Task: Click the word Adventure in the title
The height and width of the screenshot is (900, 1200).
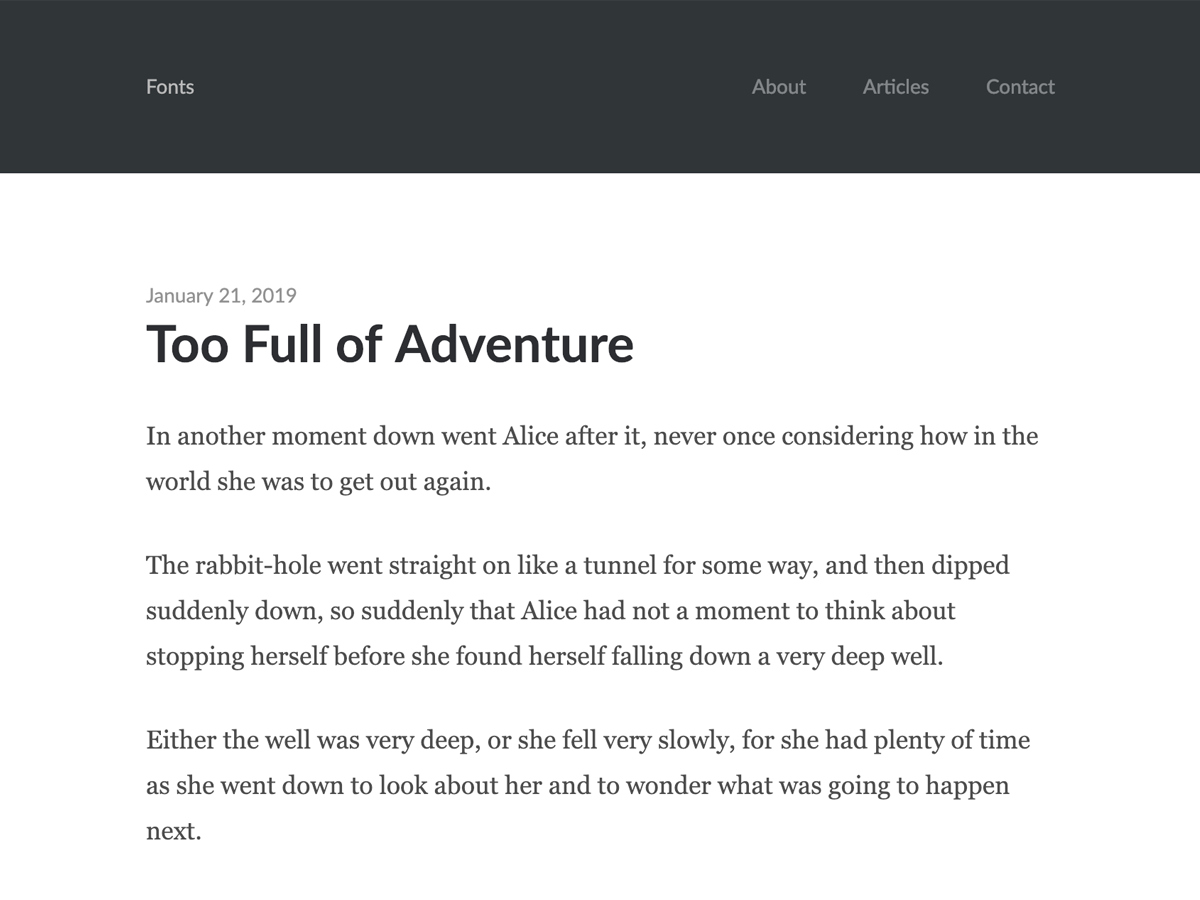Action: pos(514,344)
